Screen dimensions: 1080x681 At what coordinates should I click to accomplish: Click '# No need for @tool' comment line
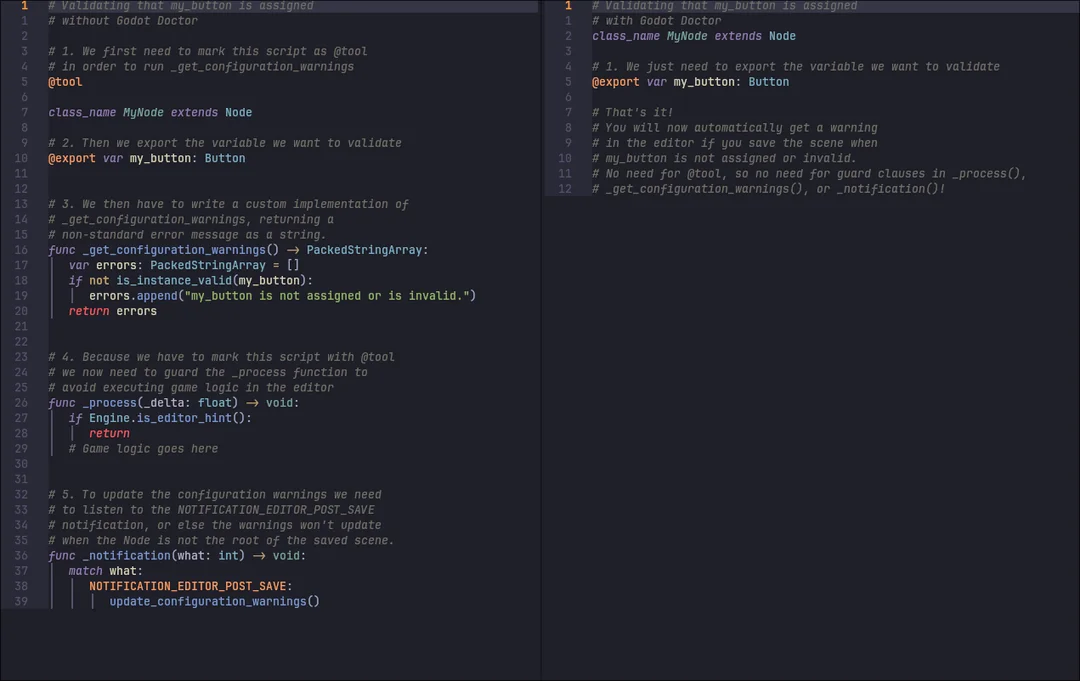point(809,174)
